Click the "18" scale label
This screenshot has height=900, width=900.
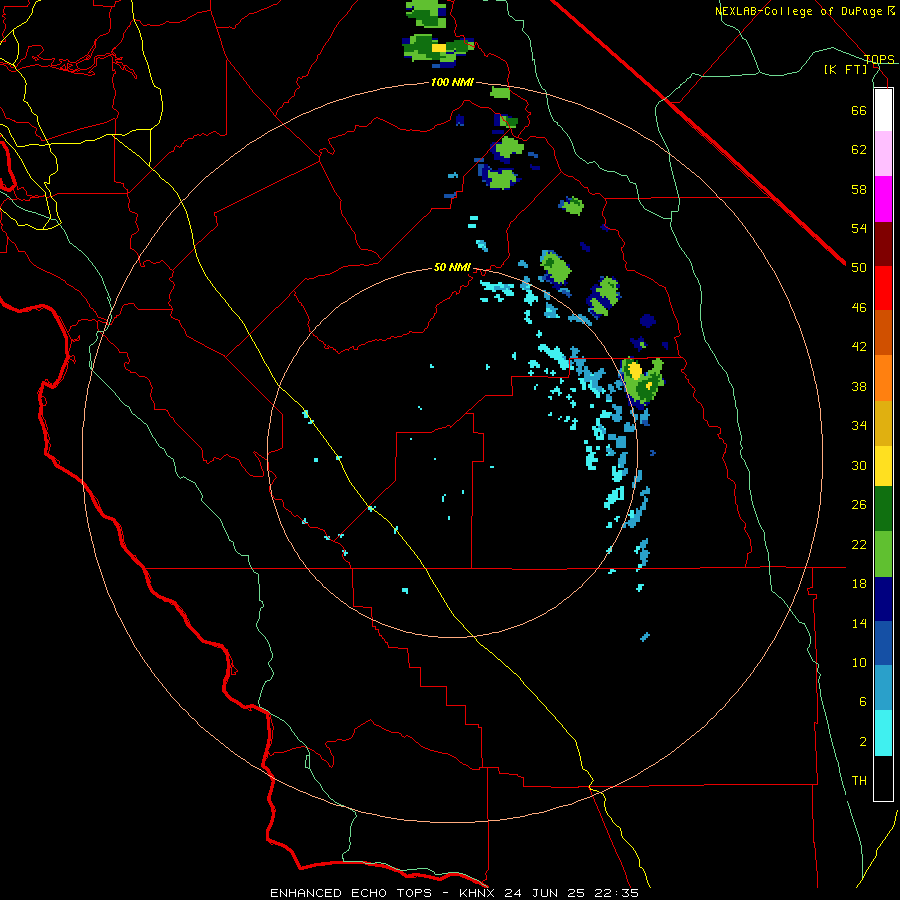859,584
